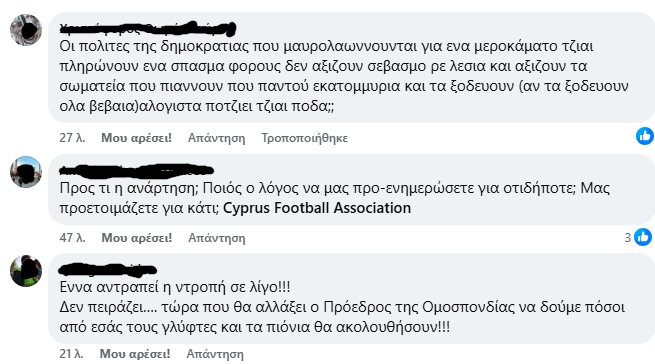Like the third comment posted 21 λ. ago
This screenshot has height=364, width=655.
pos(135,354)
